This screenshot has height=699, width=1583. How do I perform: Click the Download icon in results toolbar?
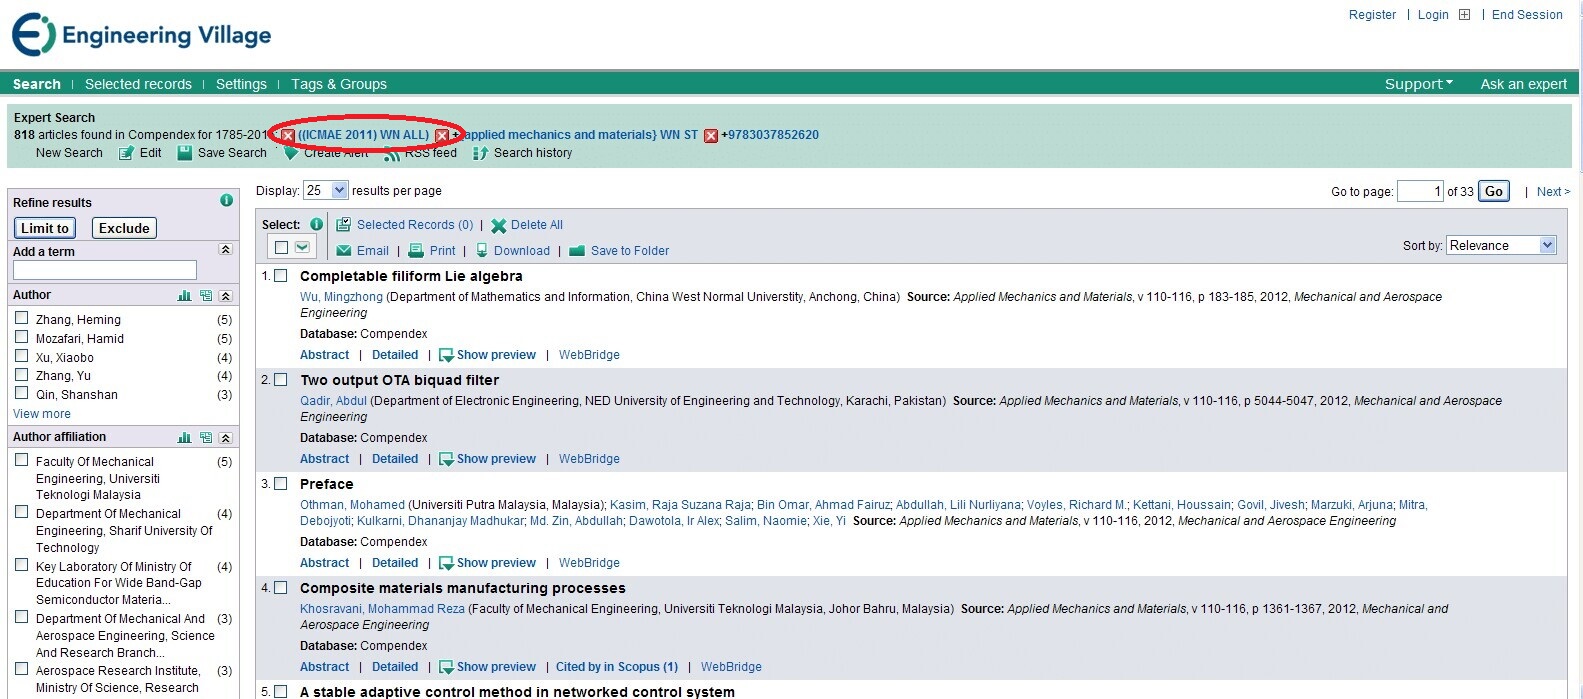(x=482, y=251)
